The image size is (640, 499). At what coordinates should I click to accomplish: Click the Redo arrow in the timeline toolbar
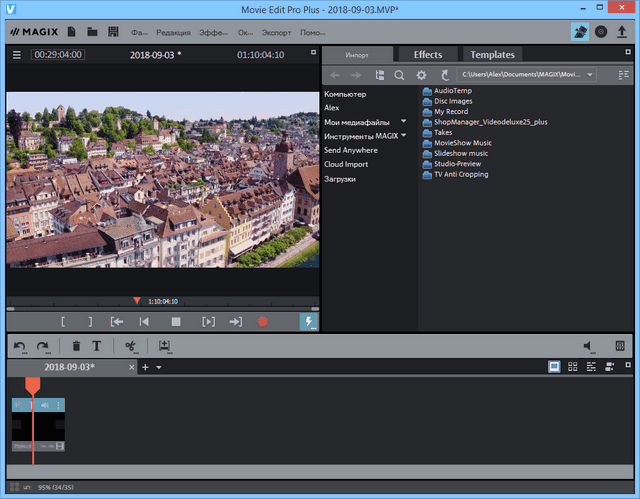click(43, 346)
